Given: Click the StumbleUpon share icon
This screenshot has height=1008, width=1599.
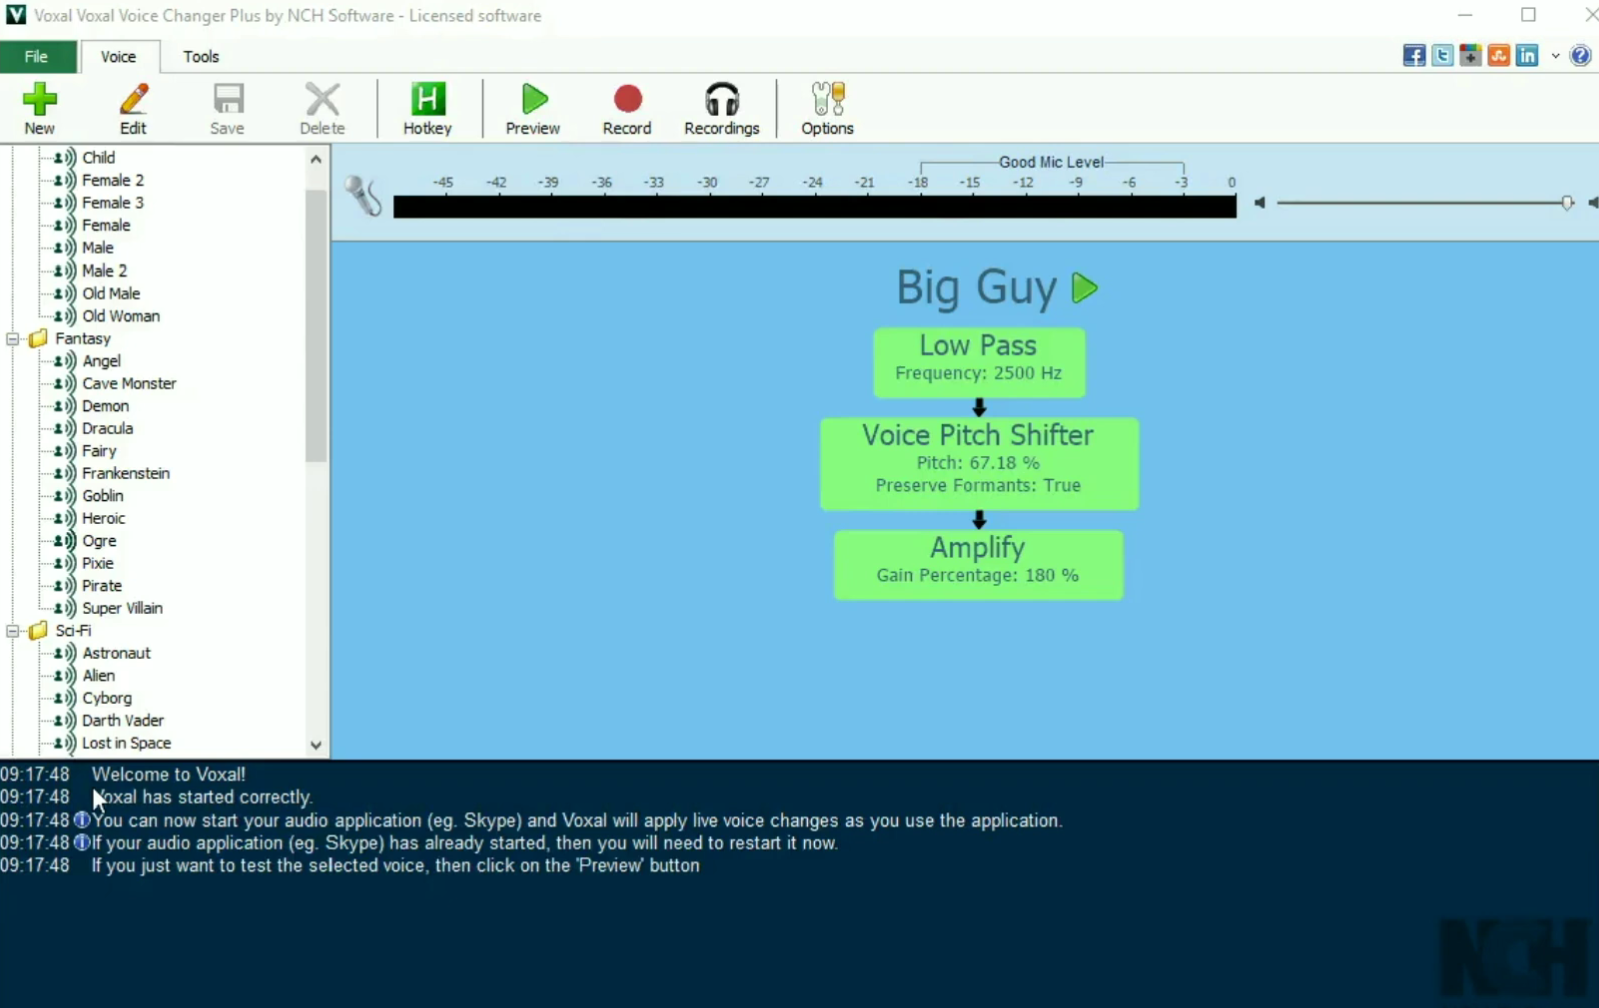Looking at the screenshot, I should (1498, 56).
